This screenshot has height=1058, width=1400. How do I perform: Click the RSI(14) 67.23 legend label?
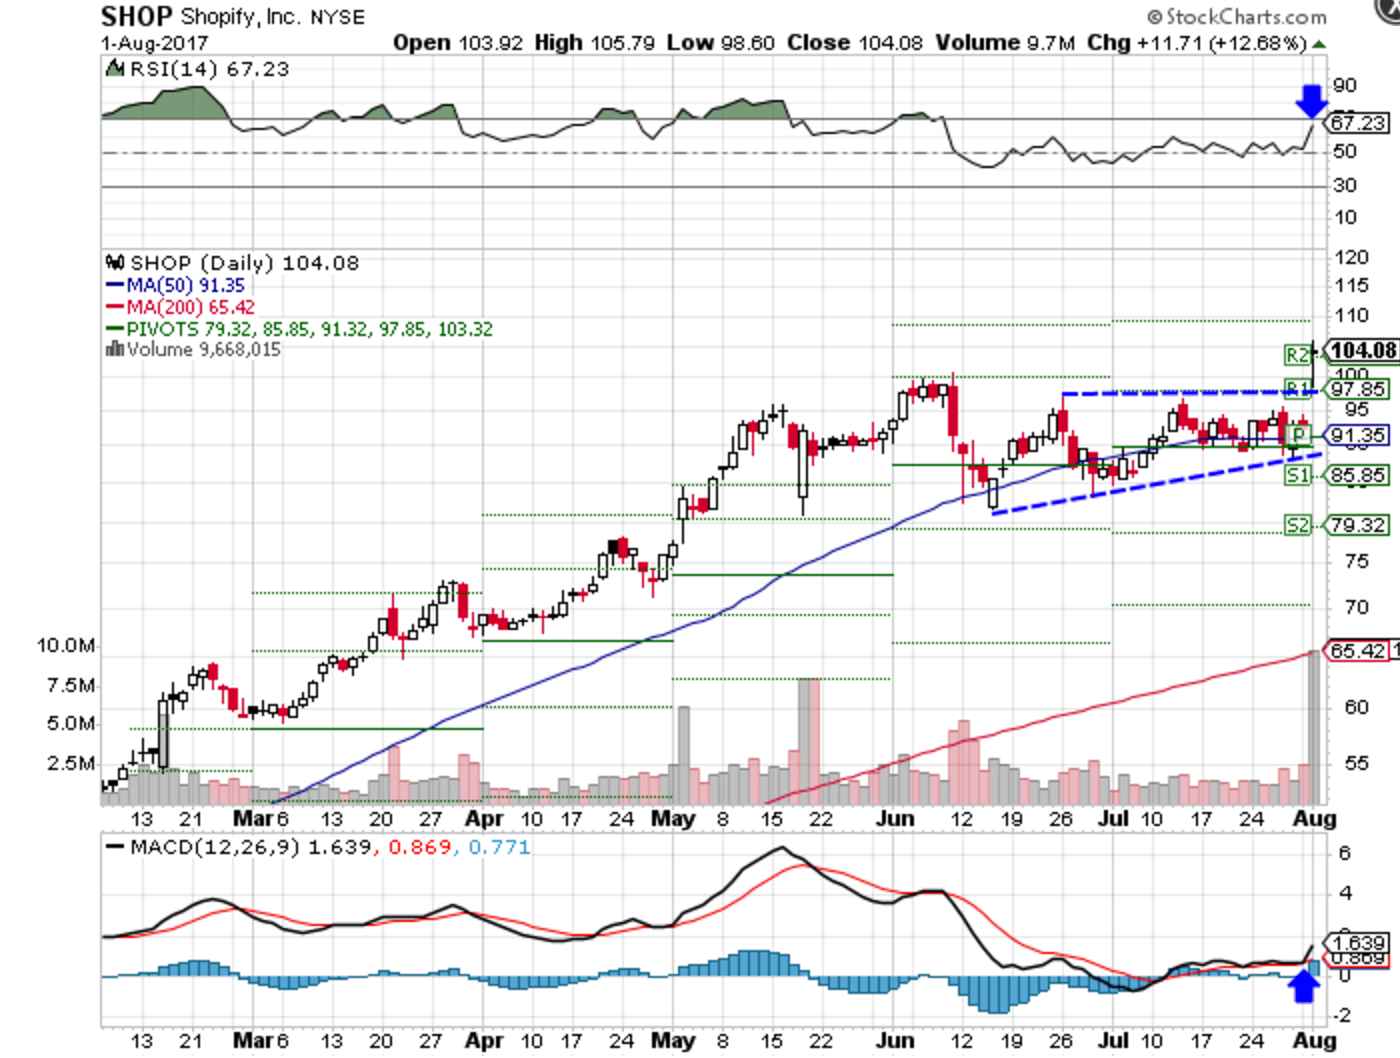click(209, 69)
